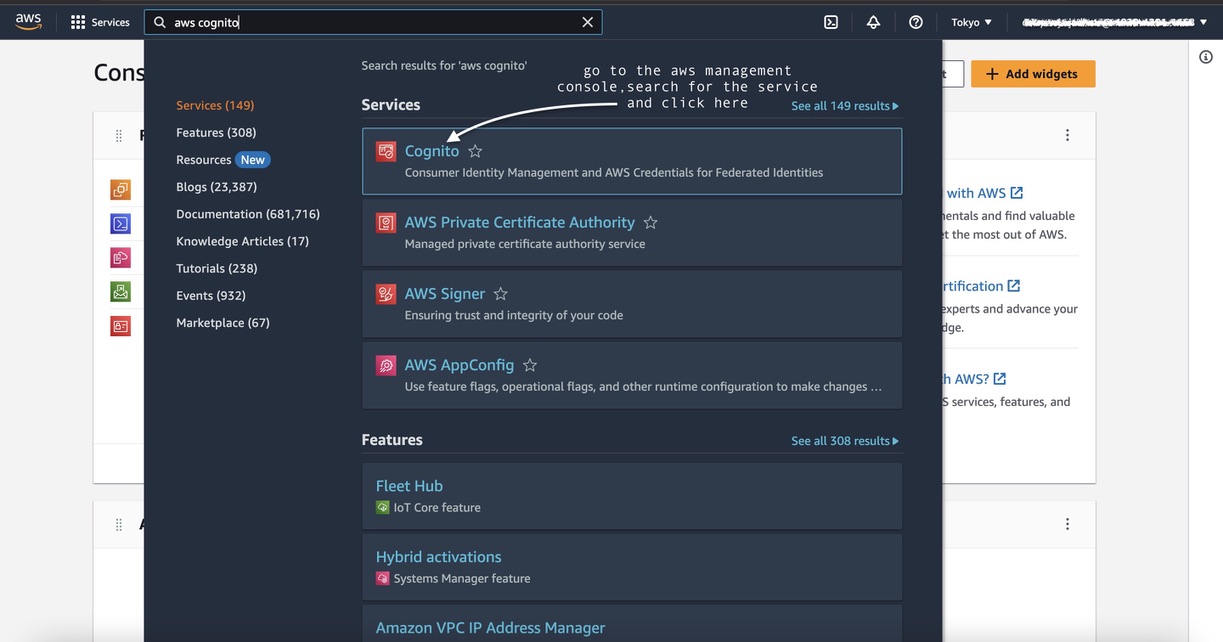Click the AWS AppConfig service icon

[385, 365]
